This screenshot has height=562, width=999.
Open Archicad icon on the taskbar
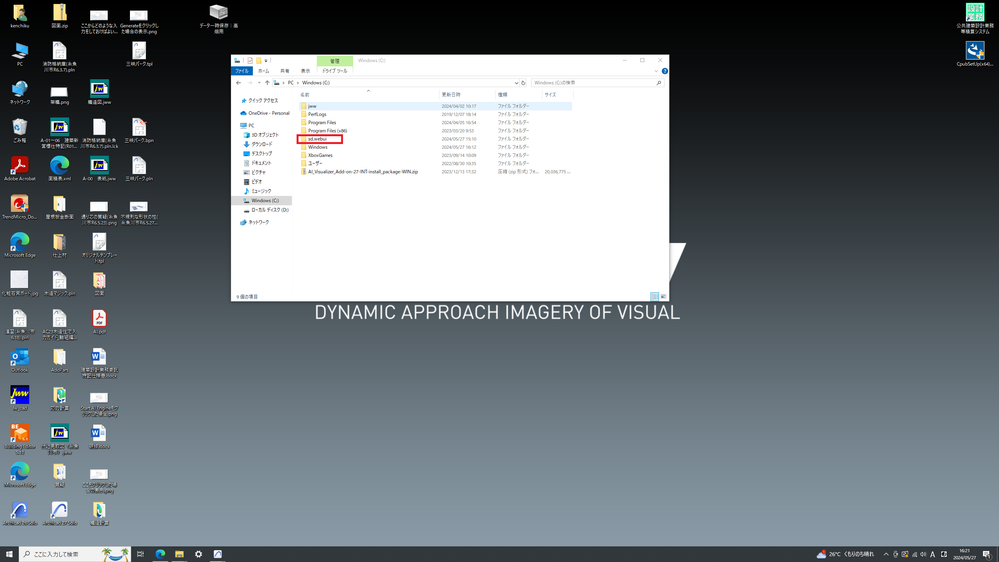point(217,554)
